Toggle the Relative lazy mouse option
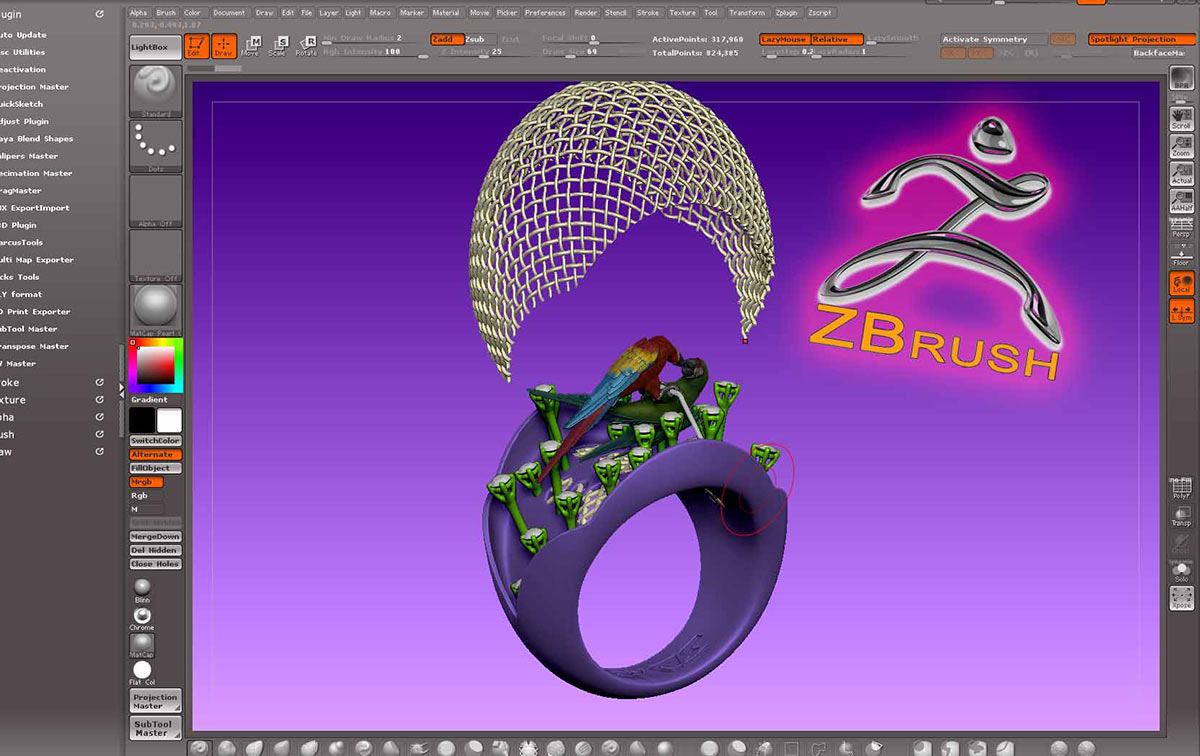This screenshot has width=1200, height=756. click(836, 39)
